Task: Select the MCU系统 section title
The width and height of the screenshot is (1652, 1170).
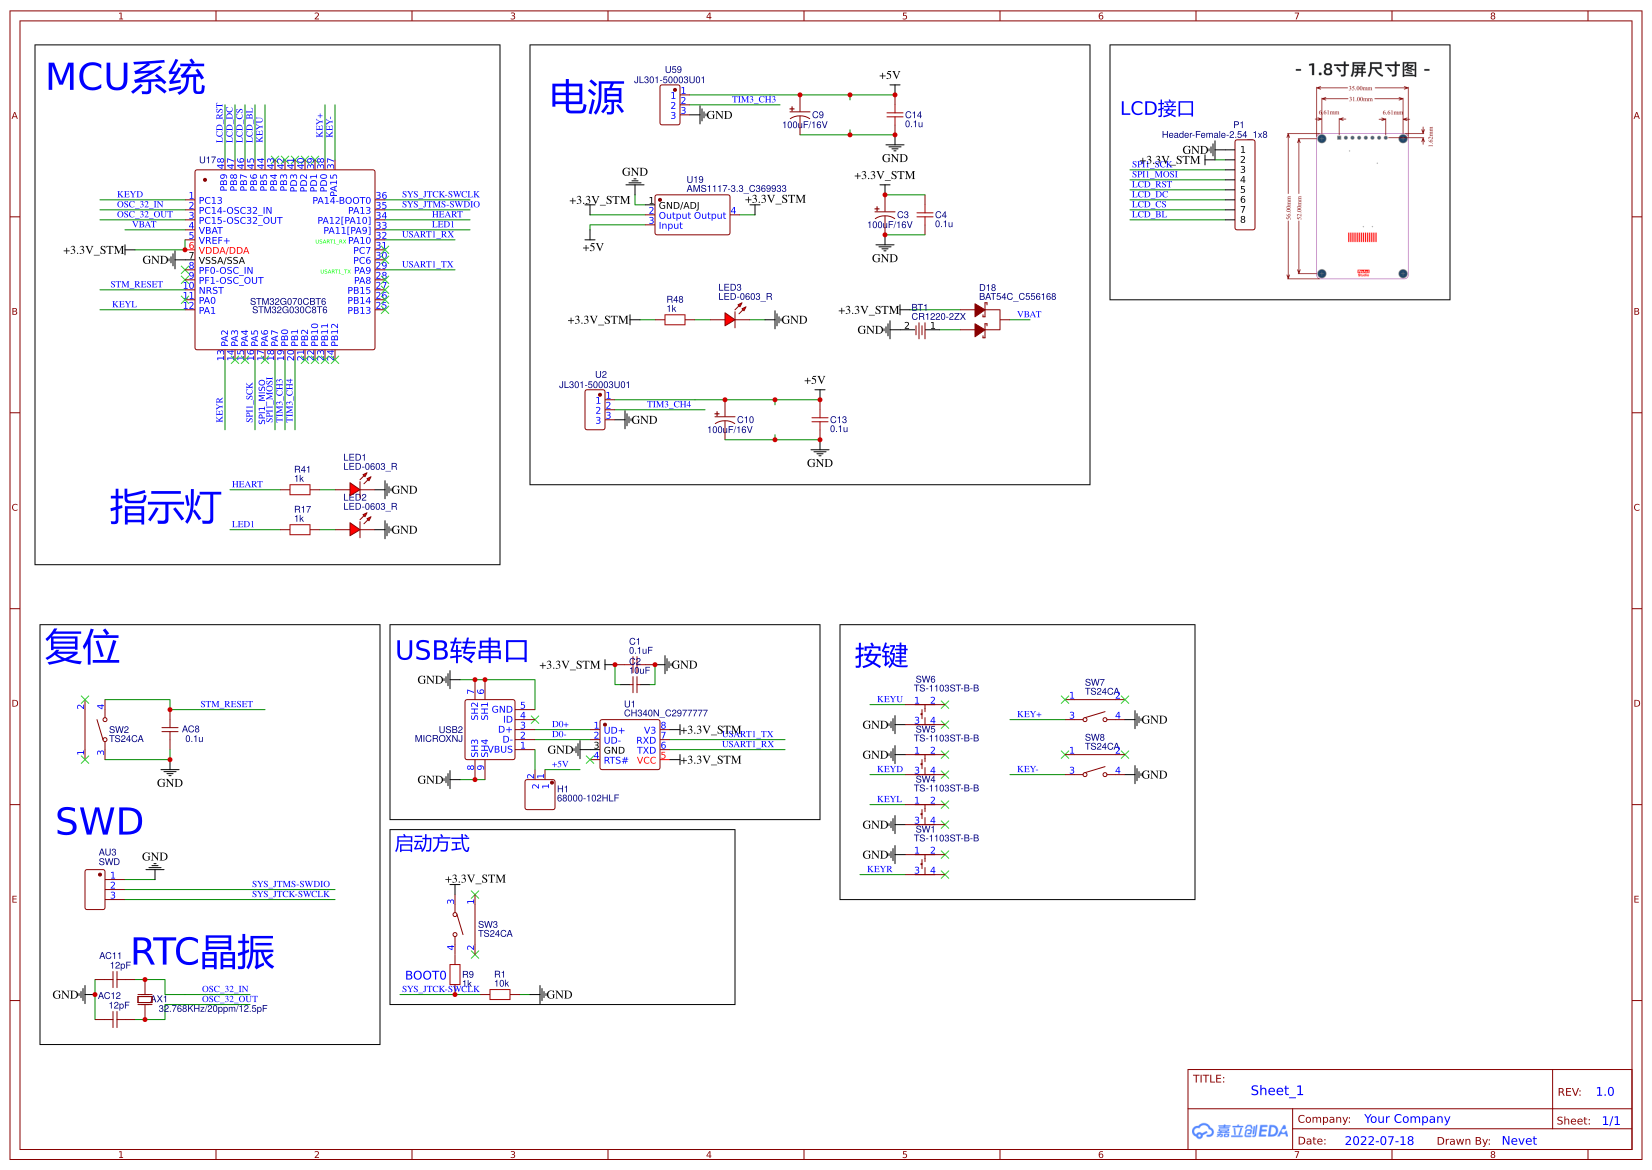Action: coord(126,77)
